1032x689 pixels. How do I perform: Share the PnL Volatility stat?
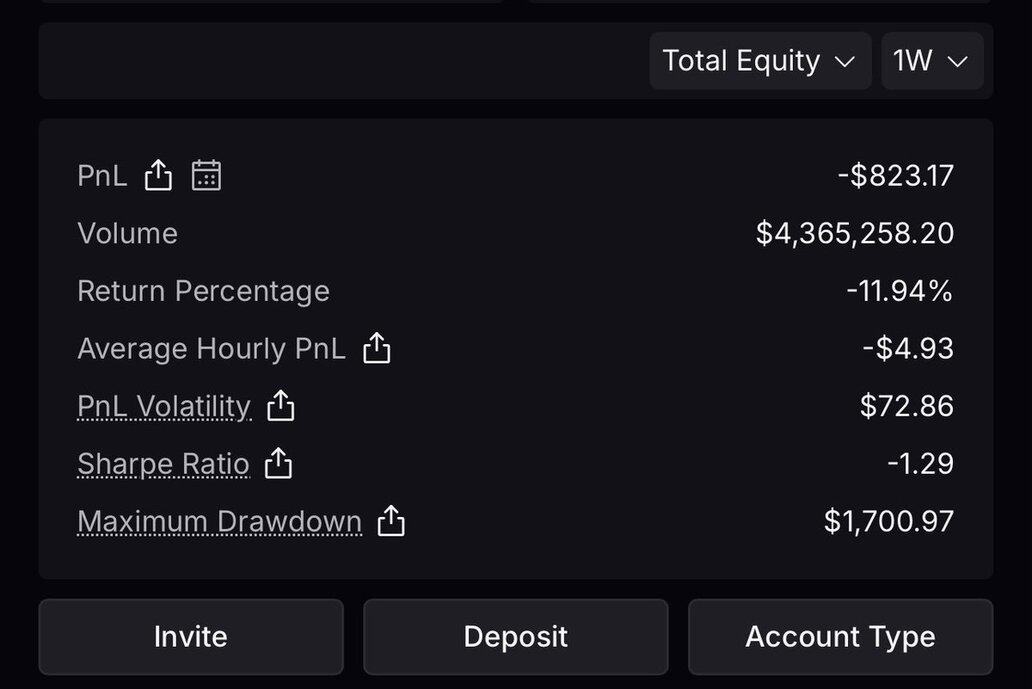(x=281, y=406)
